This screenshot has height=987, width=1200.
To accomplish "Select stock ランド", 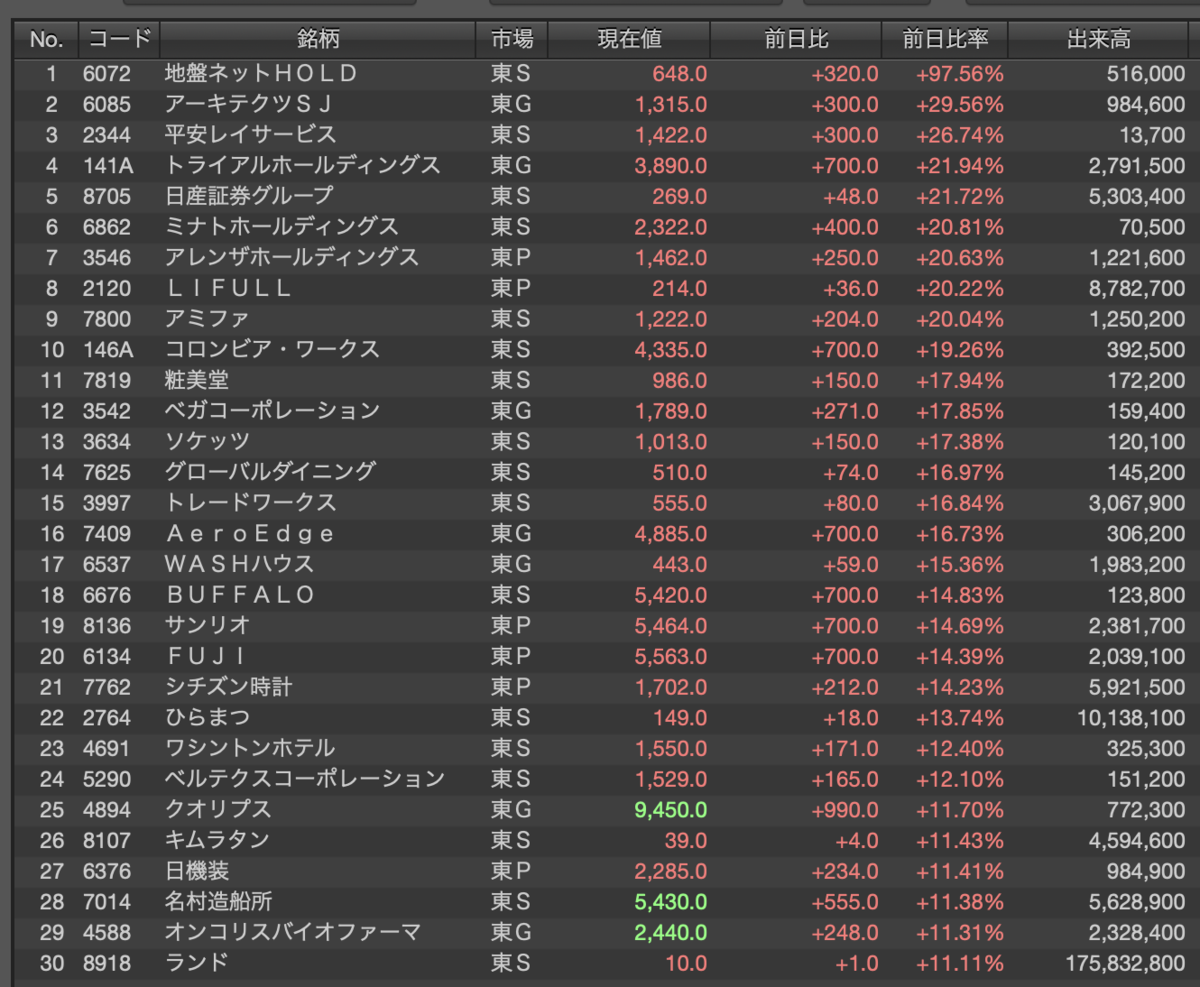I will [x=196, y=963].
